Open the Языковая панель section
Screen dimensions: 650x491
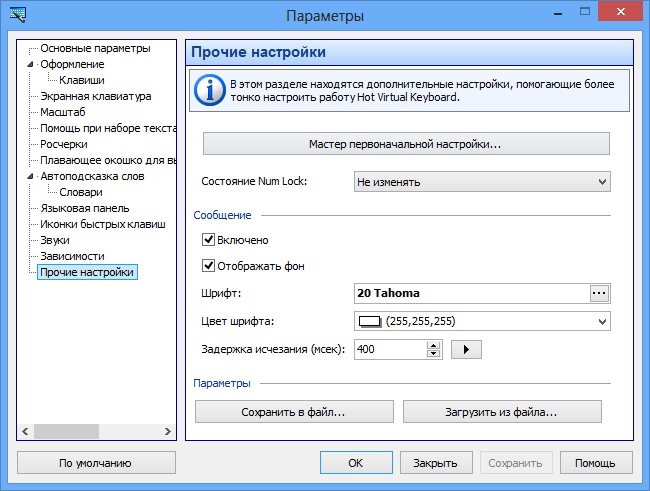click(x=85, y=208)
